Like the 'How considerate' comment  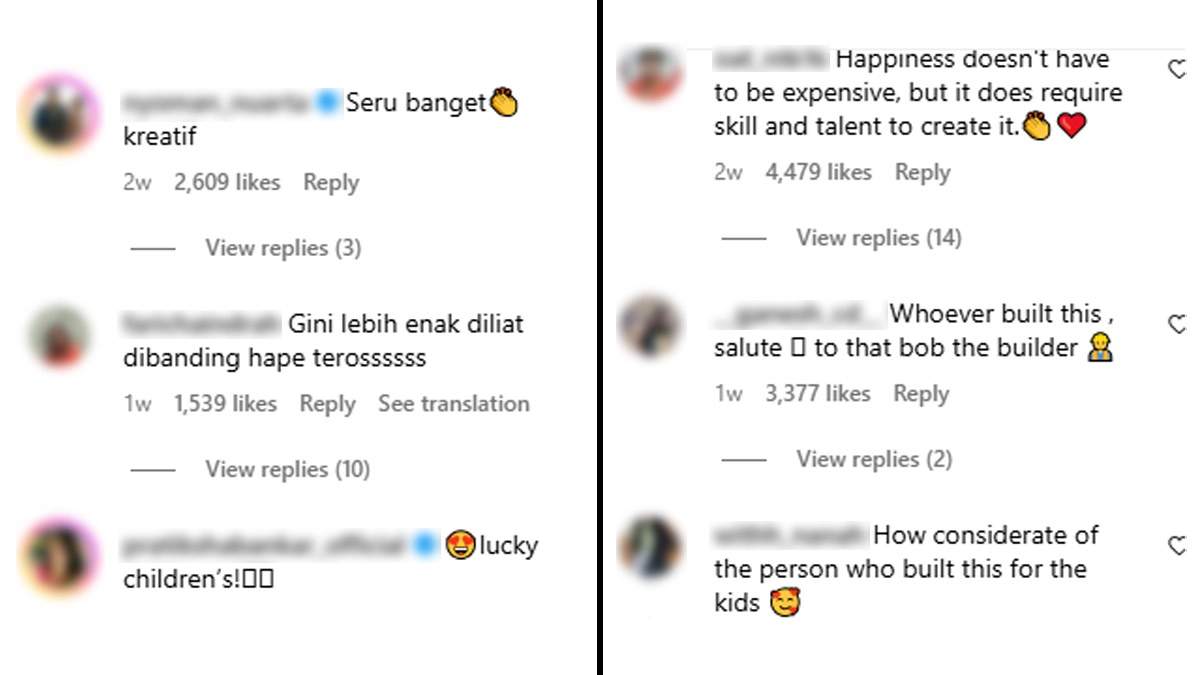[x=1178, y=545]
